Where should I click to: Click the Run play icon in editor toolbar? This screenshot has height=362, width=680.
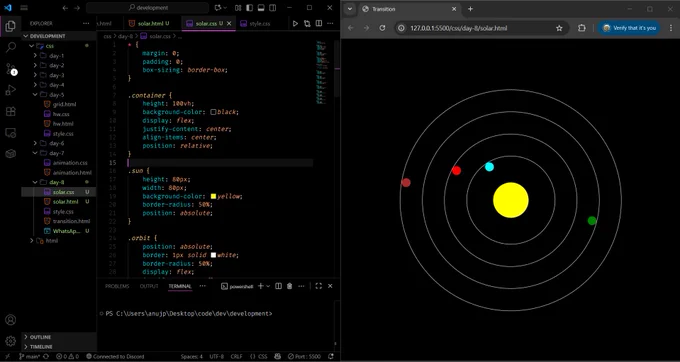[x=295, y=23]
